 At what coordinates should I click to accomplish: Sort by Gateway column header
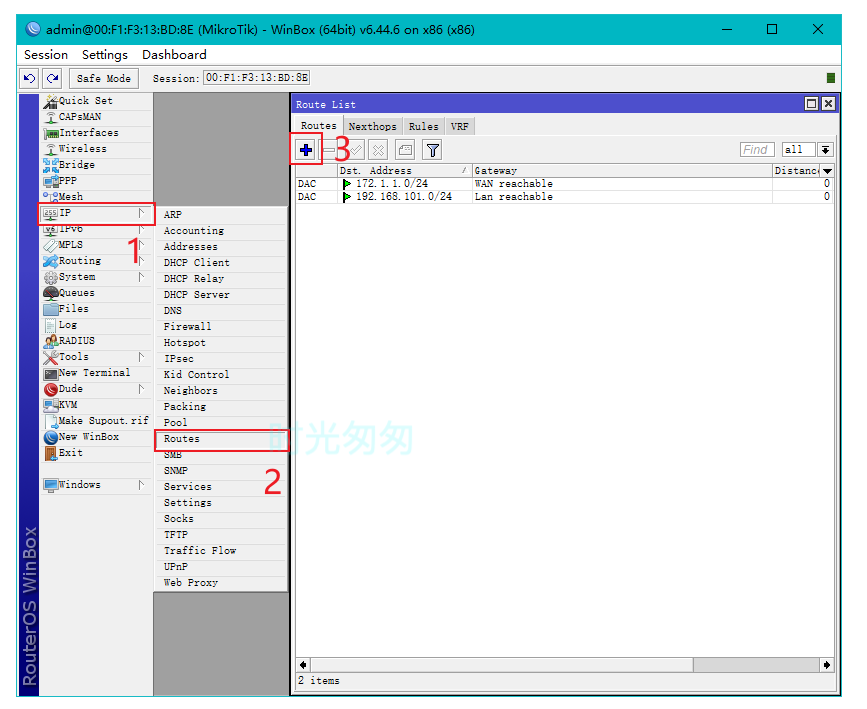click(622, 171)
